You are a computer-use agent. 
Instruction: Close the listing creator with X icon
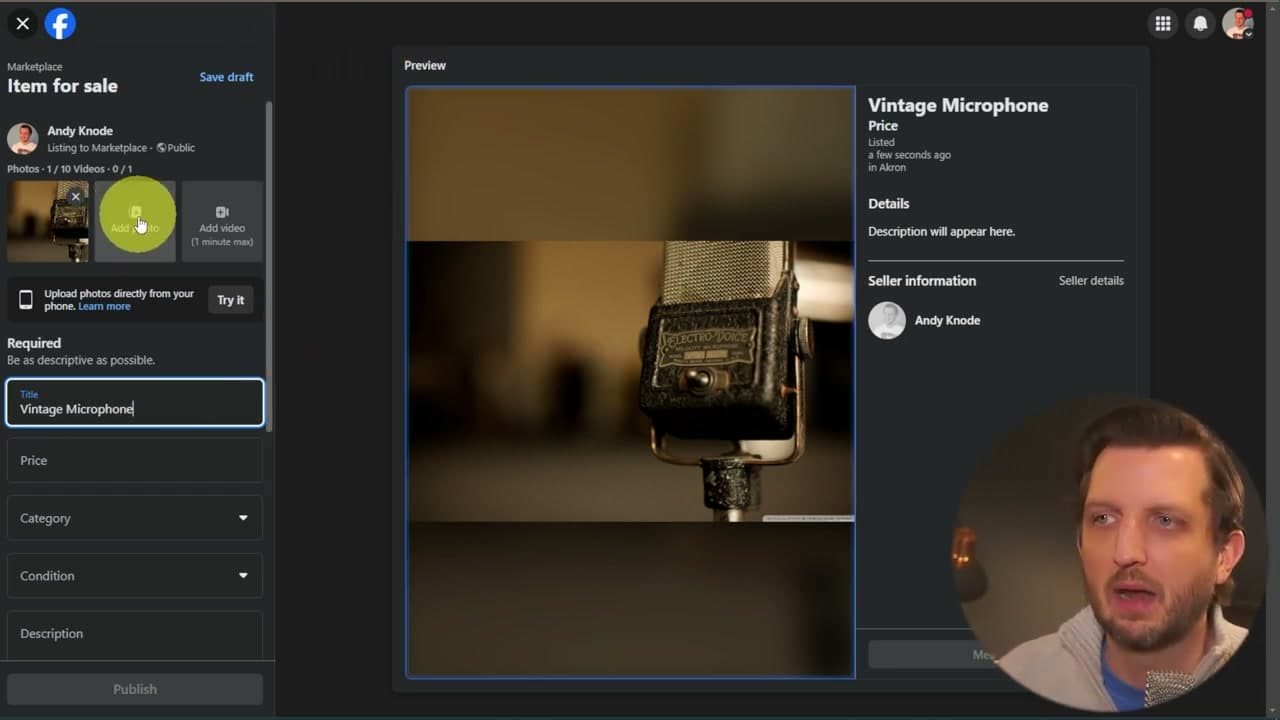23,23
